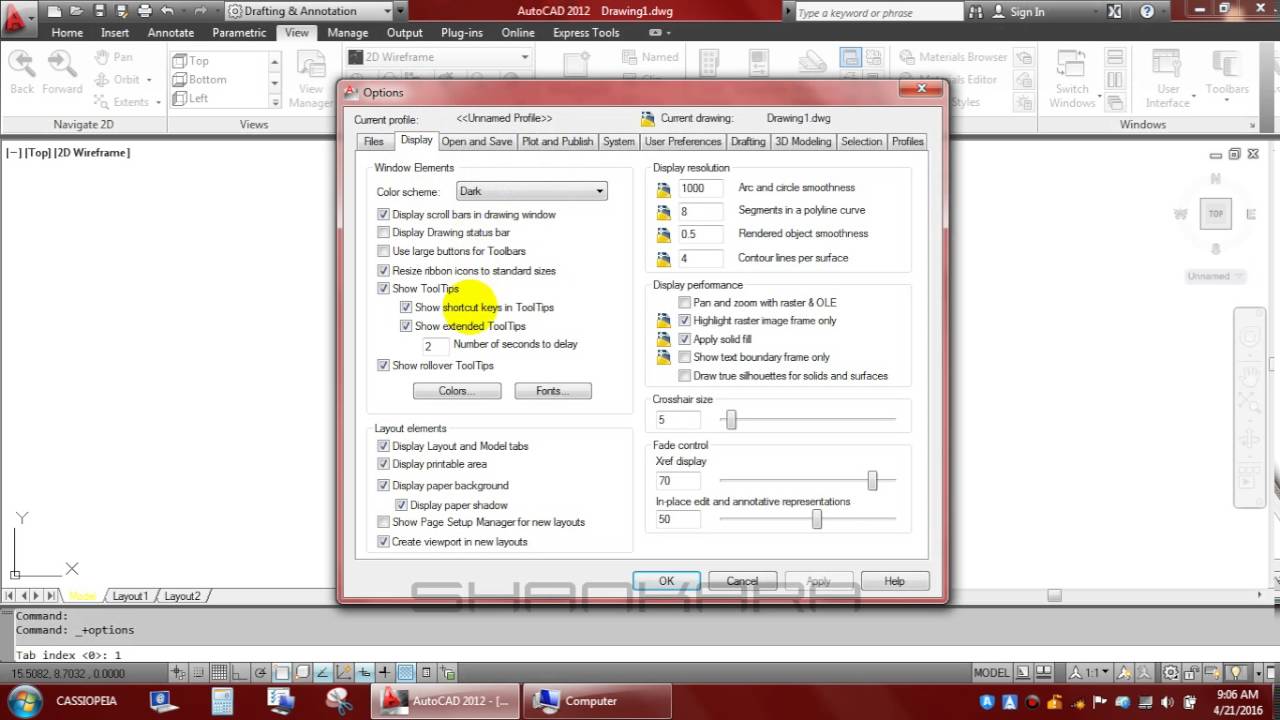Open the Calculator from taskbar
This screenshot has height=720, width=1280.
click(x=222, y=701)
